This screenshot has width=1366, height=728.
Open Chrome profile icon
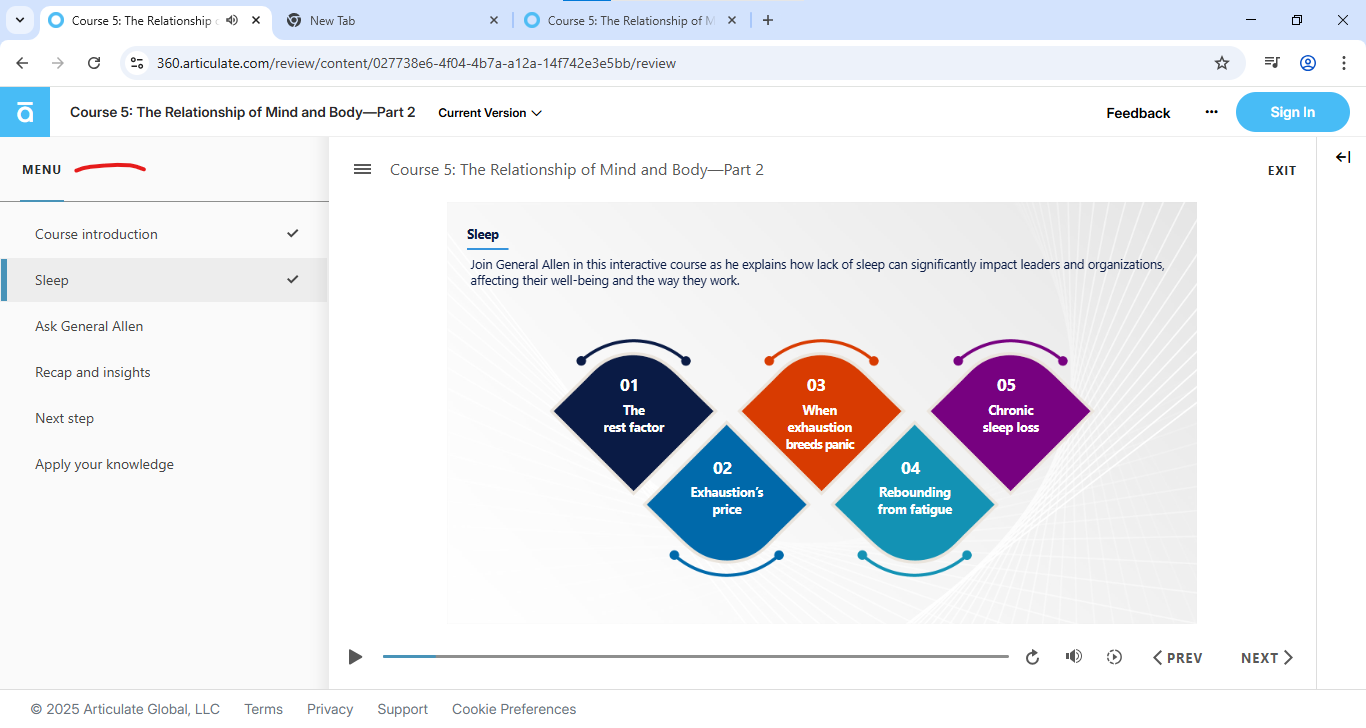coord(1308,63)
